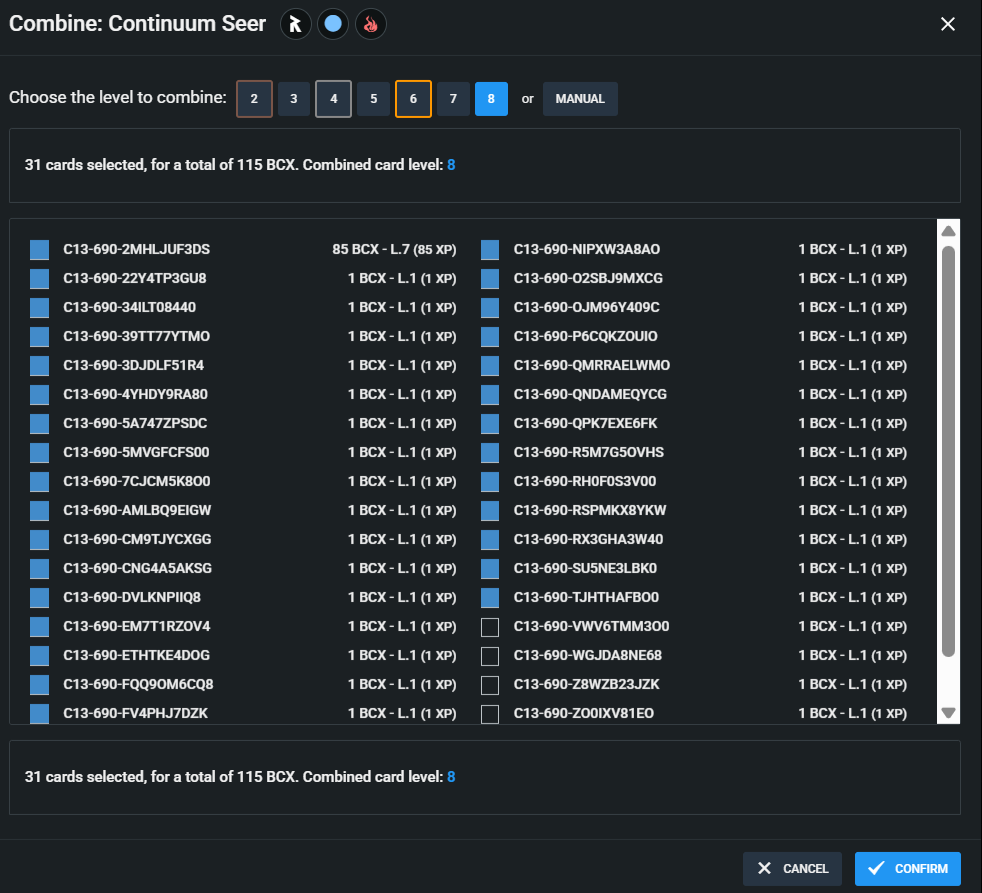This screenshot has width=982, height=893.
Task: Select combine level 4
Action: 333,99
